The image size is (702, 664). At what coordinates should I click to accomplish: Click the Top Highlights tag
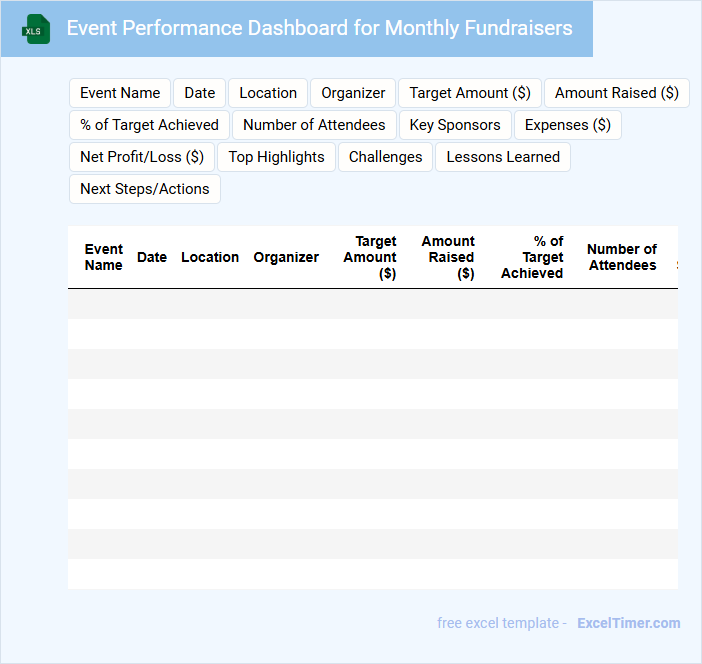click(276, 157)
